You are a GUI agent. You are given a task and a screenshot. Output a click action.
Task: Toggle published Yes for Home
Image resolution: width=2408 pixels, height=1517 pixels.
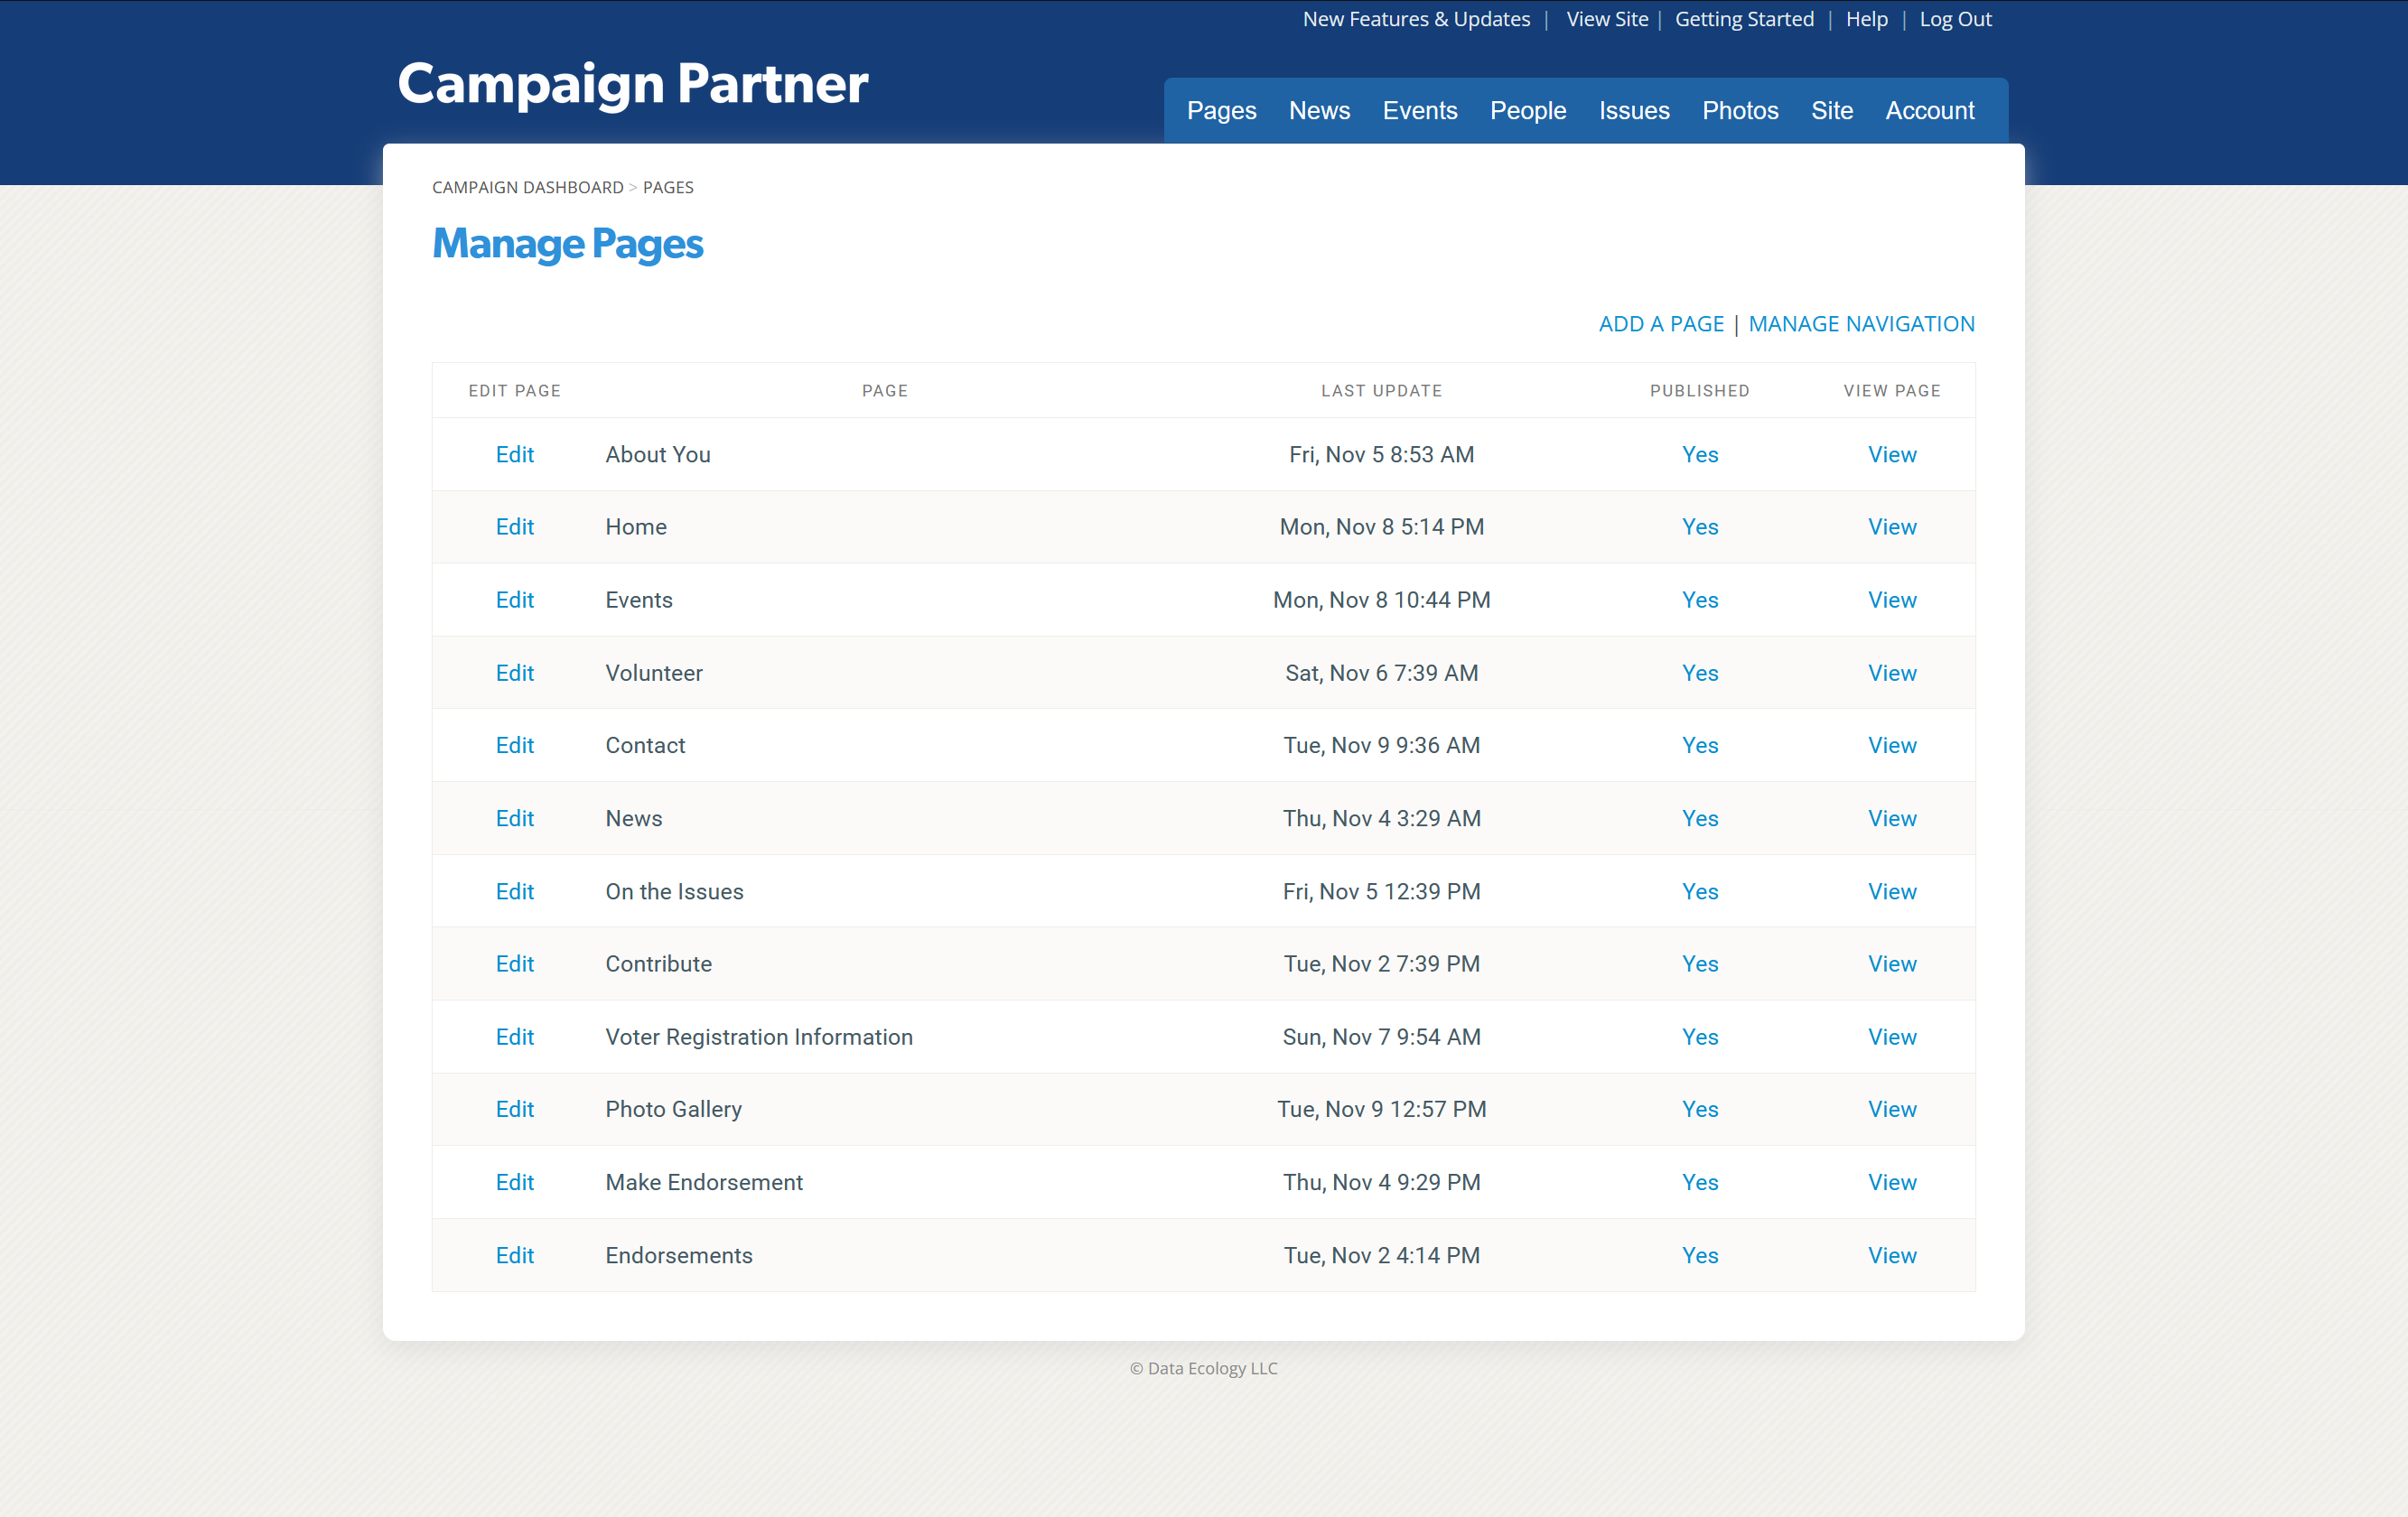[1700, 527]
